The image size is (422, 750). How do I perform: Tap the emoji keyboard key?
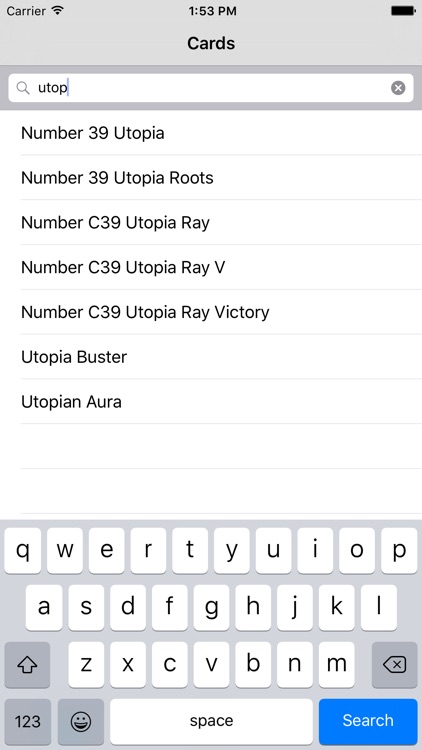point(81,721)
